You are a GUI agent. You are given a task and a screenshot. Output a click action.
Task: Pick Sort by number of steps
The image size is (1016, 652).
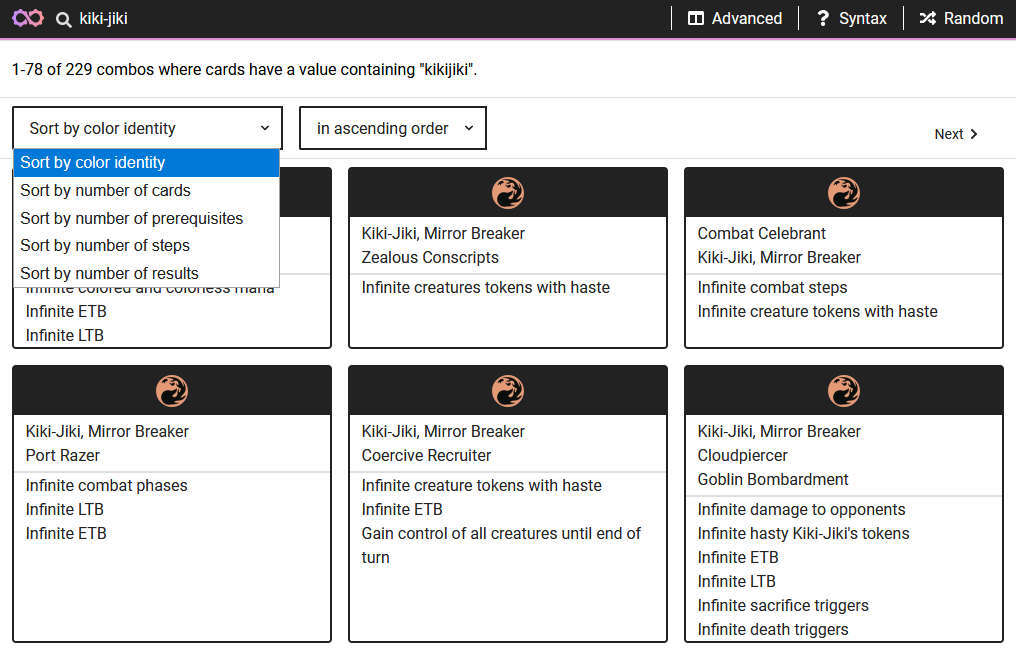(x=105, y=245)
